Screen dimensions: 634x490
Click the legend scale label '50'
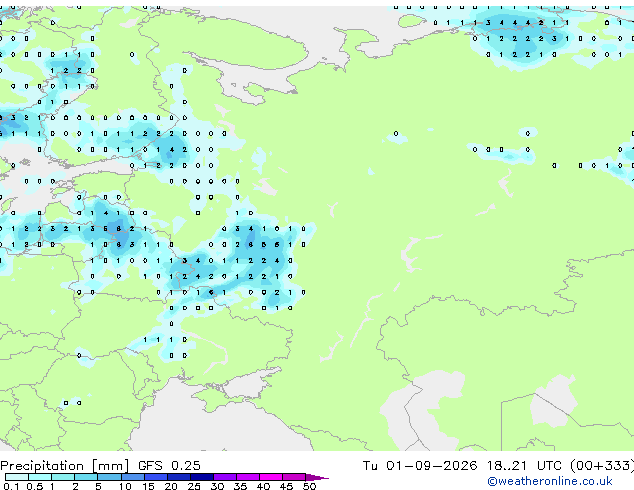tap(309, 486)
